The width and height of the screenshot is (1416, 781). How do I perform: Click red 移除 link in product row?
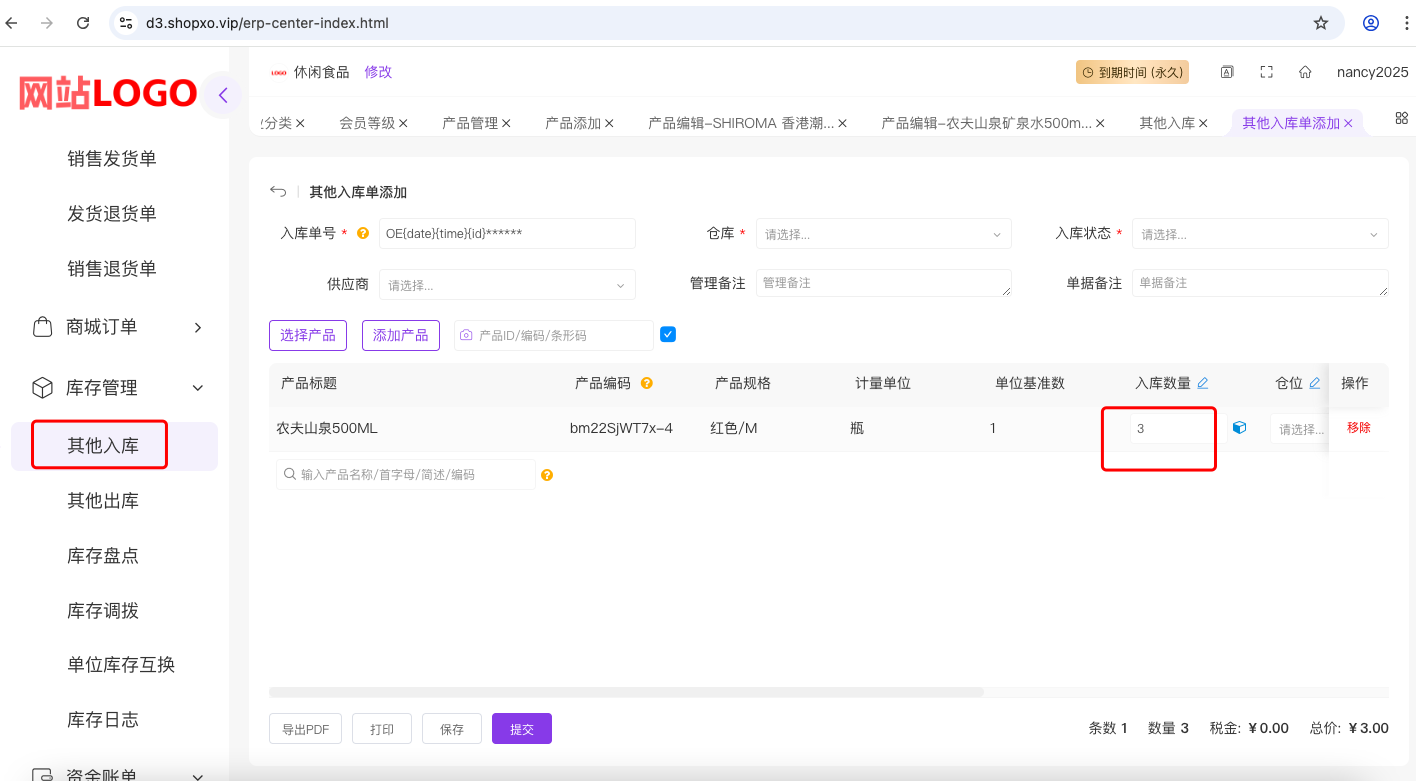[x=1359, y=428]
